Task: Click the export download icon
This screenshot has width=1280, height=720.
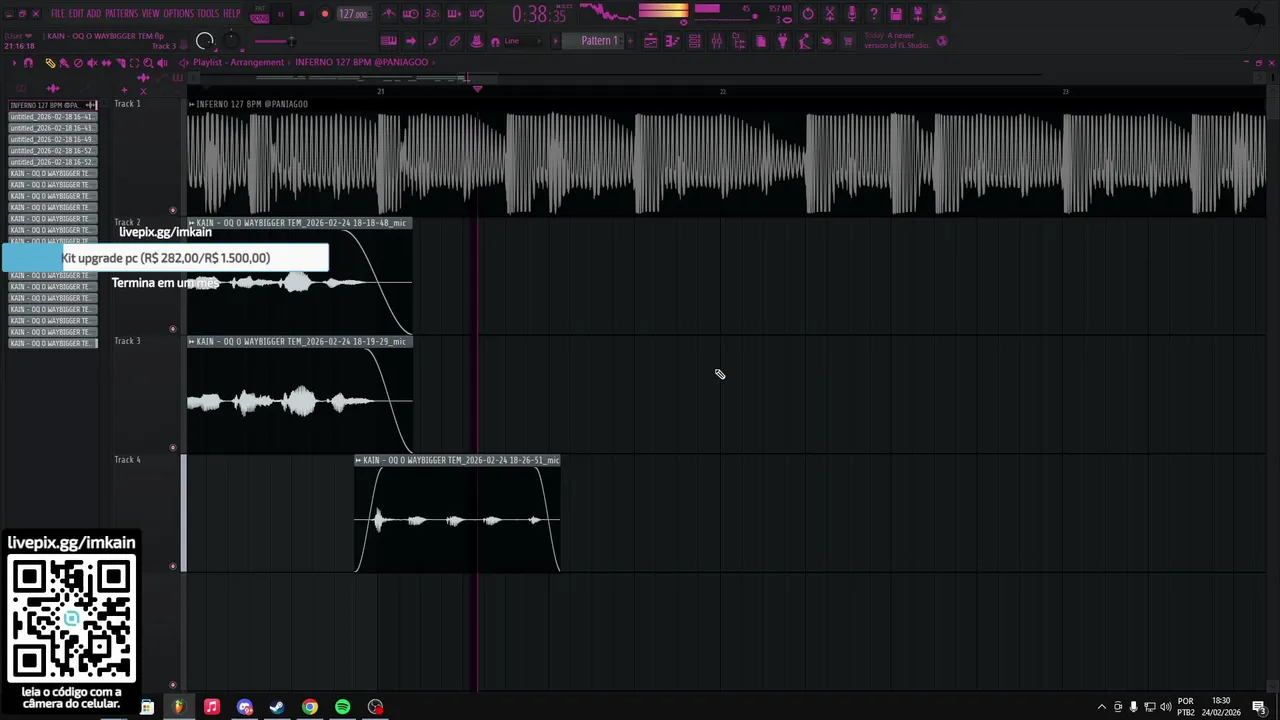Action: pyautogui.click(x=940, y=14)
